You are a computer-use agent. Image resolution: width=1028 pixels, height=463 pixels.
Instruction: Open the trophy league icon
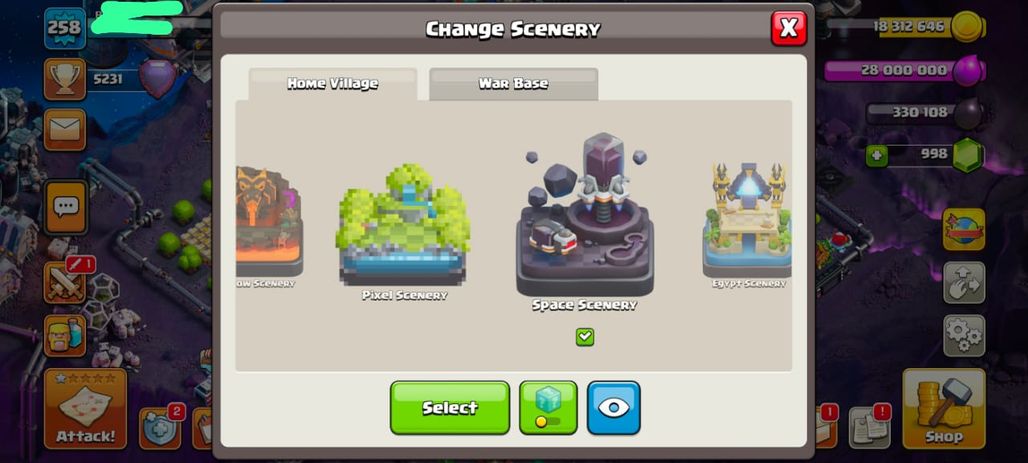(65, 79)
